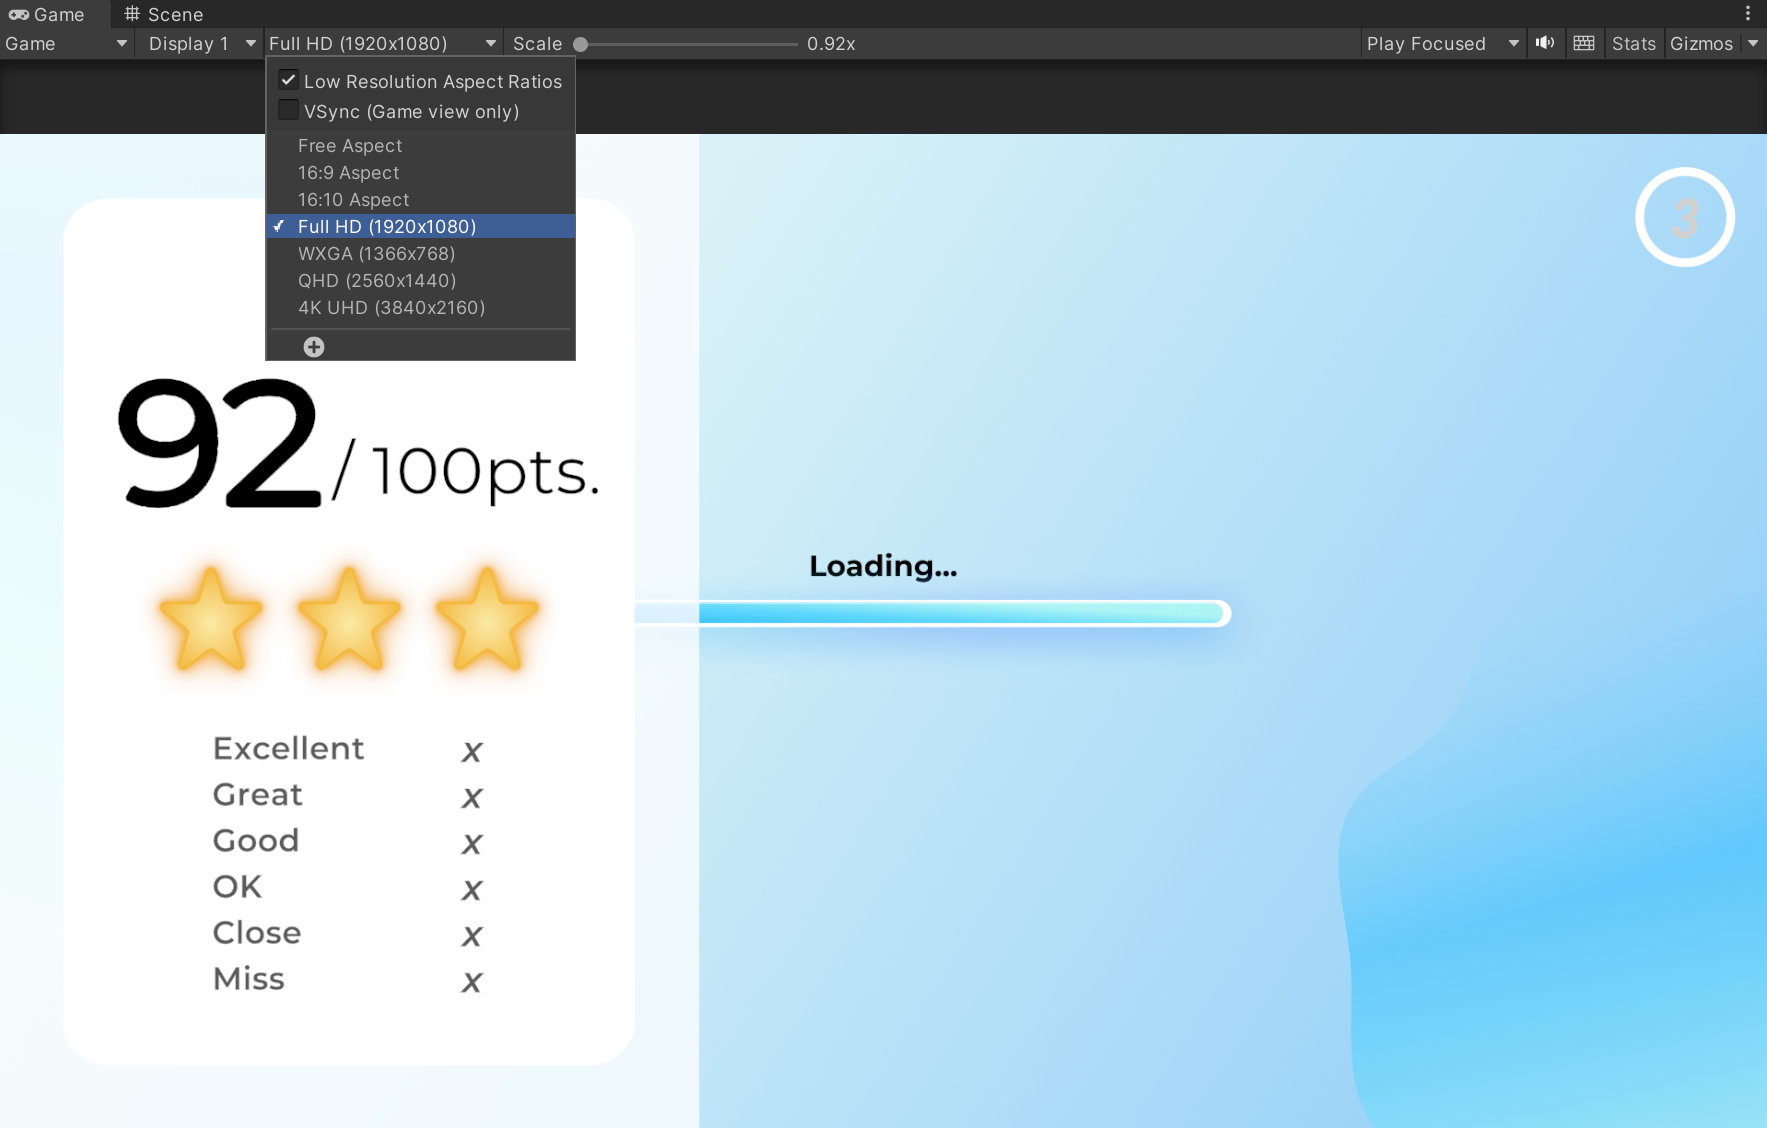Click the third gold star
This screenshot has height=1128, width=1767.
click(487, 619)
